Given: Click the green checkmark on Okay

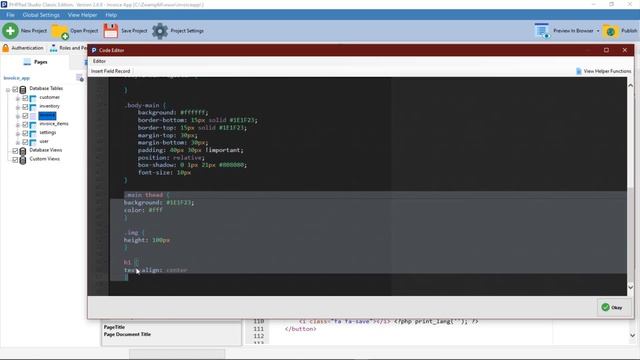Looking at the screenshot, I should (x=605, y=307).
